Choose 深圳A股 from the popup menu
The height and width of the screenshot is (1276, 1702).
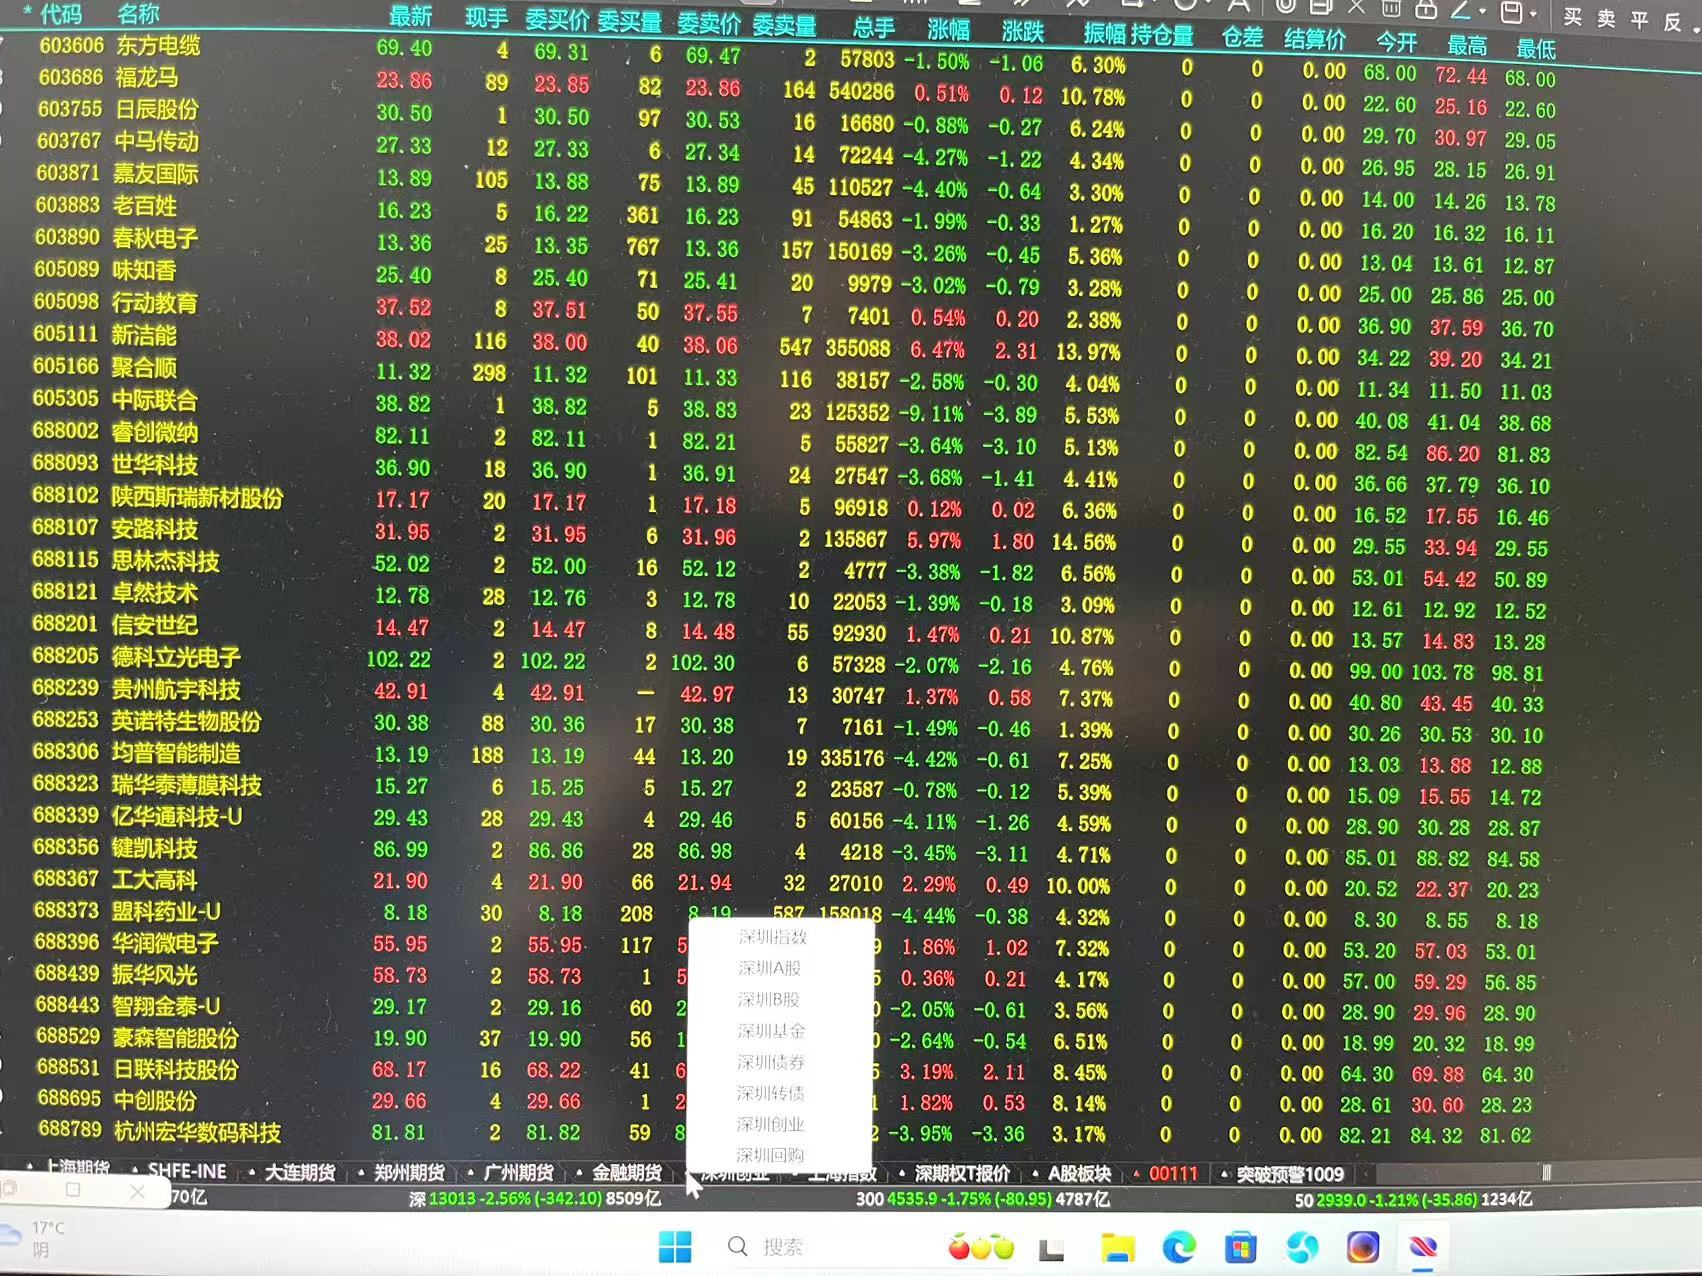(770, 968)
